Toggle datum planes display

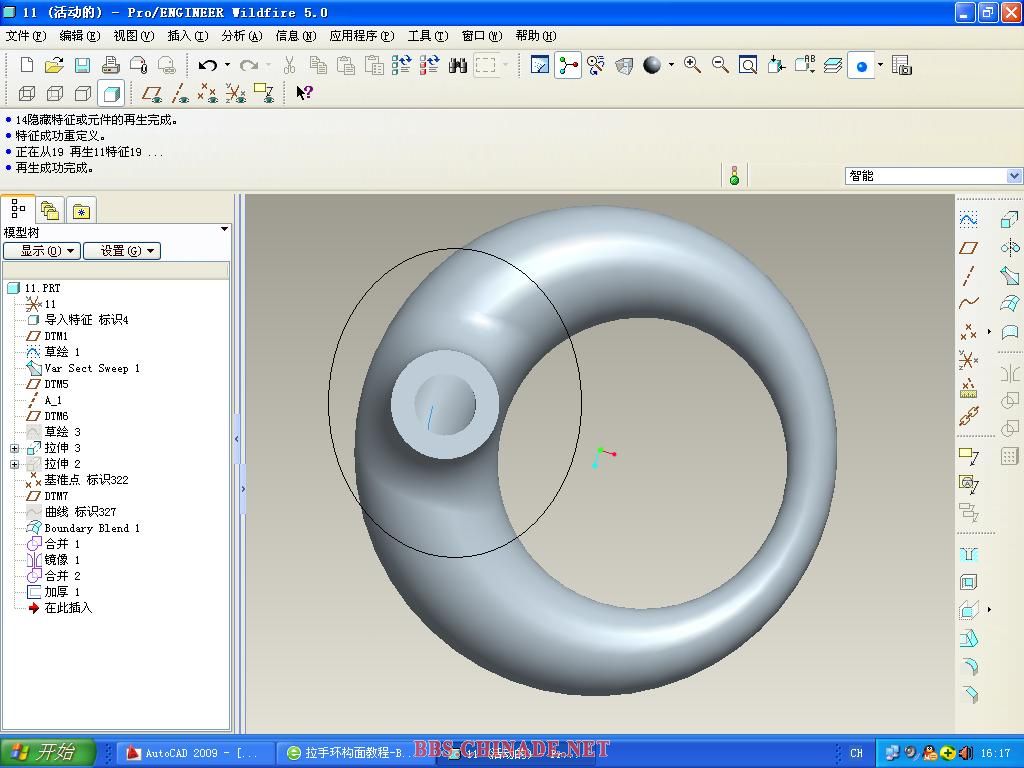pyautogui.click(x=152, y=94)
